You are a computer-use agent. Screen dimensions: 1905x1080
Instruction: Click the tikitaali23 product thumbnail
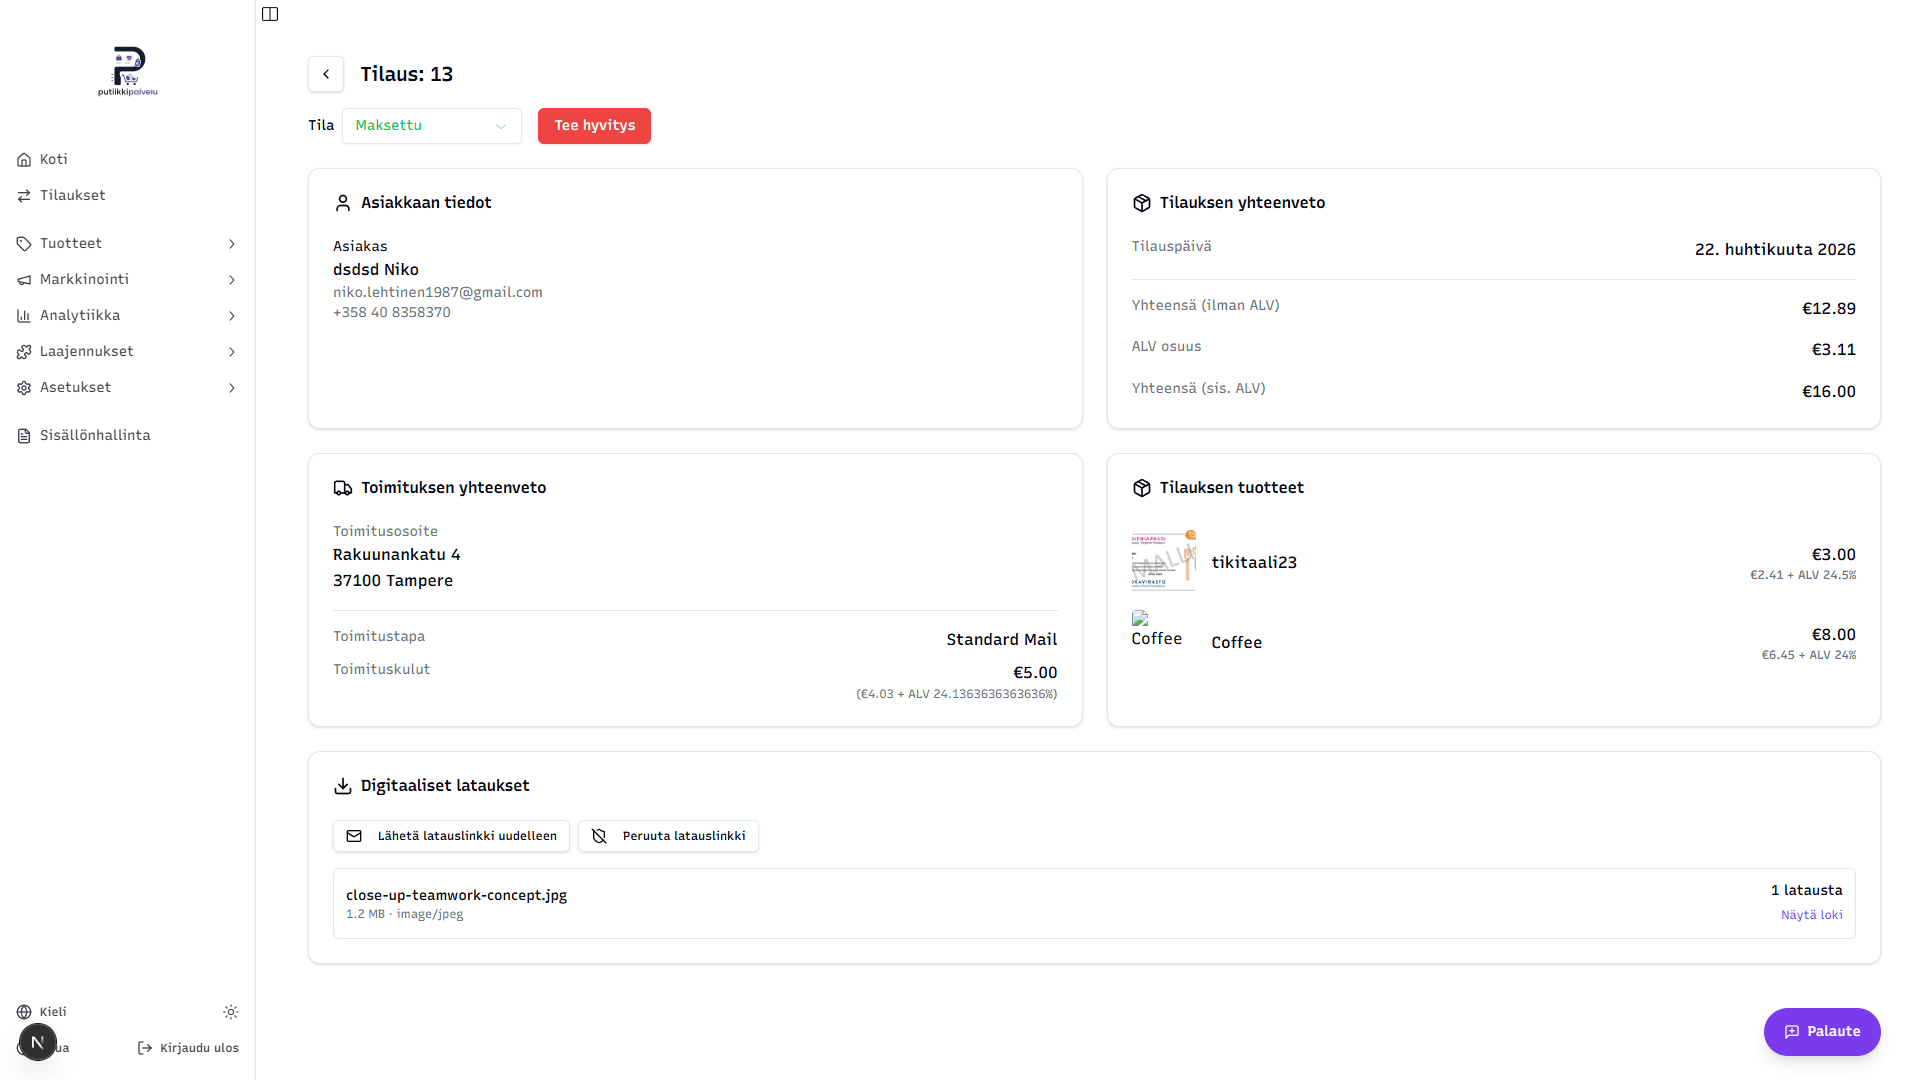[x=1163, y=561]
